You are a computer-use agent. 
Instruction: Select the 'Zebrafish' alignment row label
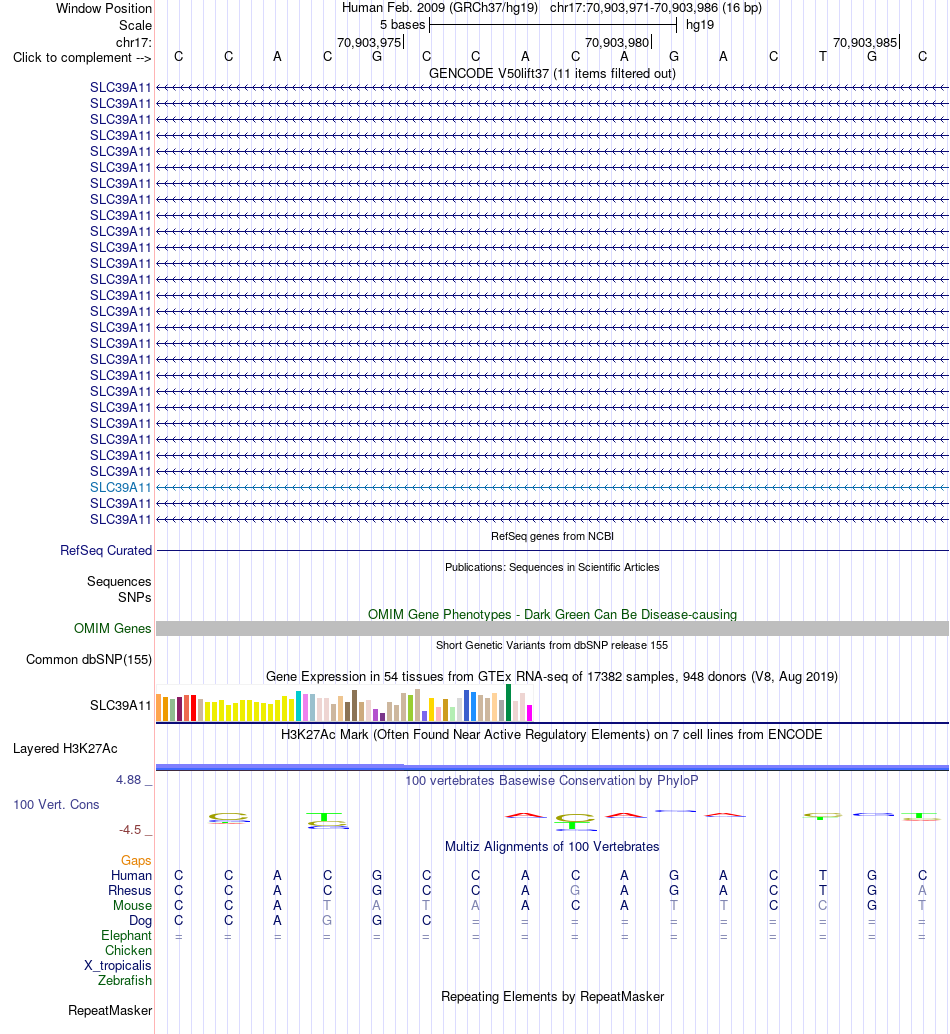(125, 981)
